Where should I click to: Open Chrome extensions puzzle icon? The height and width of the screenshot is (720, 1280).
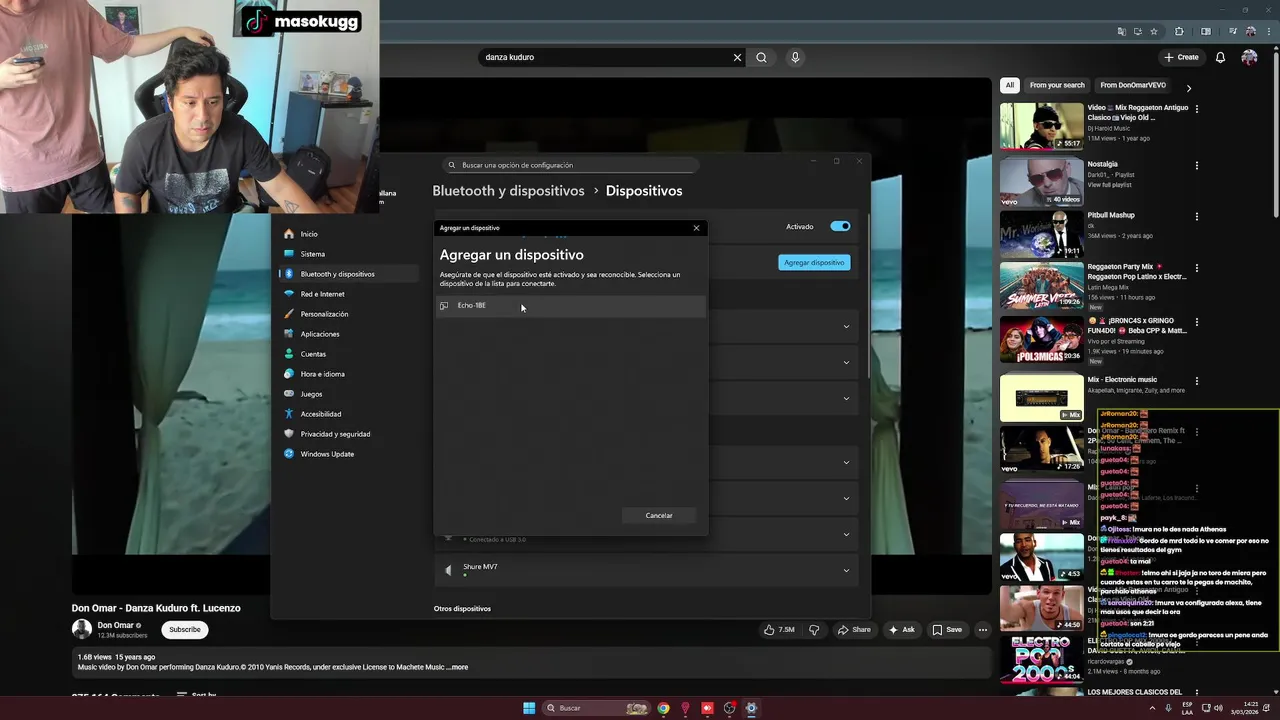click(x=1178, y=32)
